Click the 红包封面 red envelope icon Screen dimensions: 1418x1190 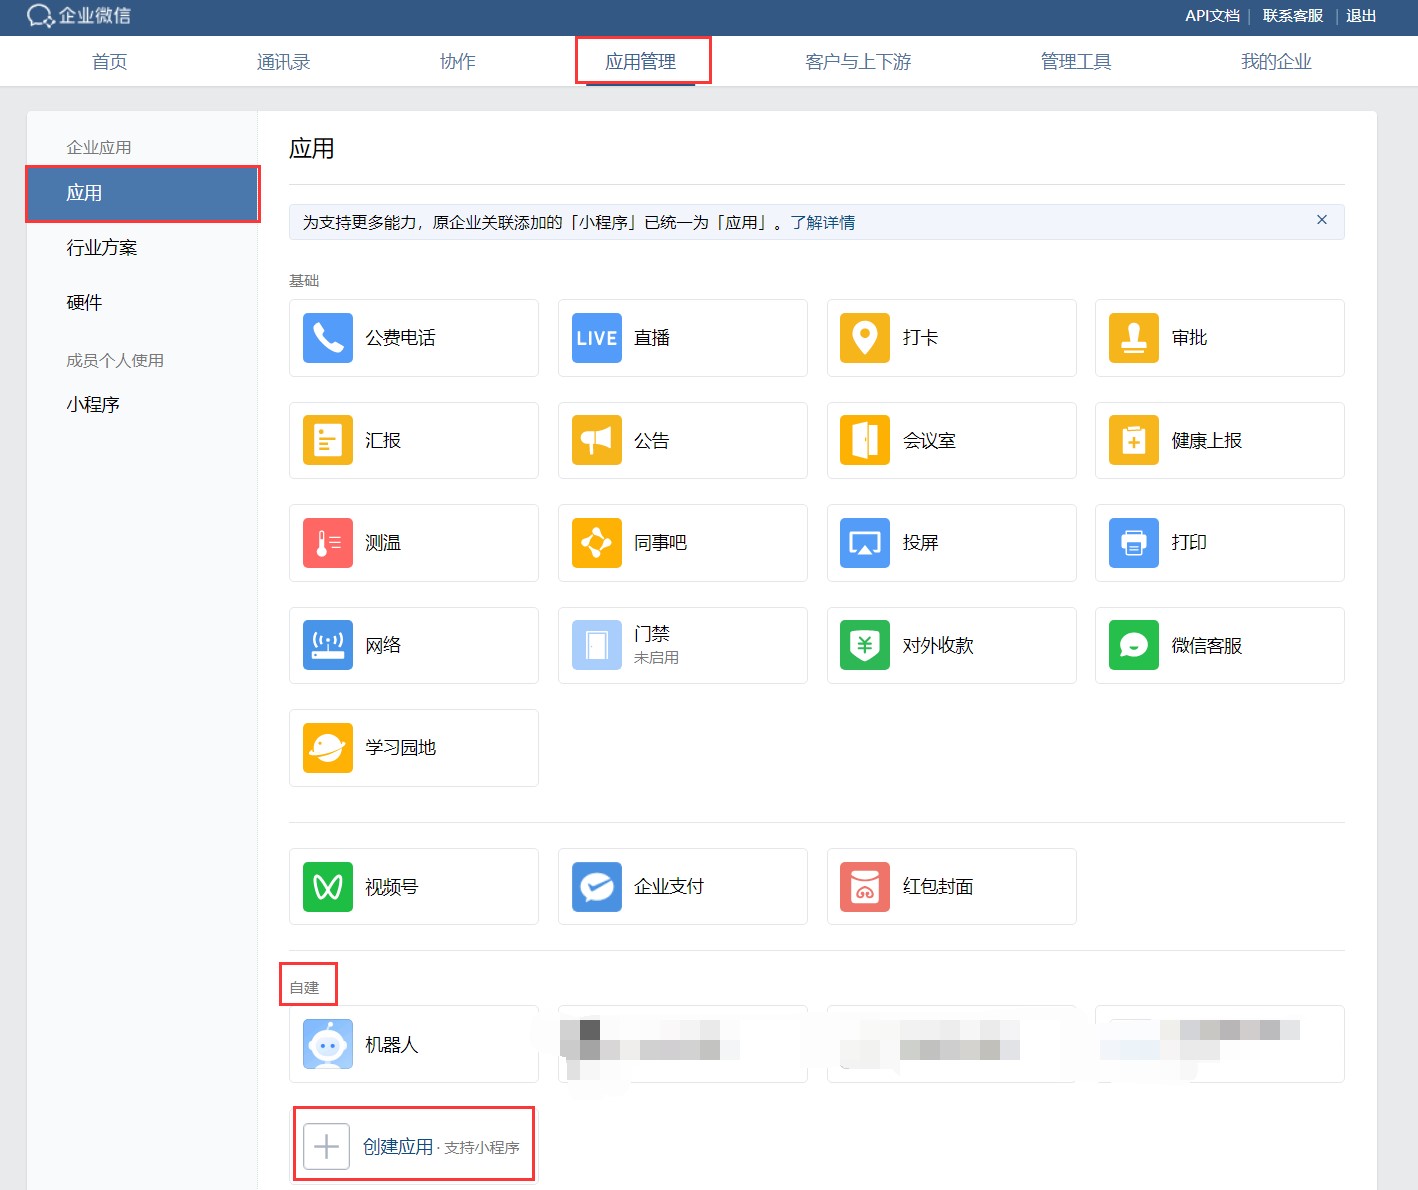(x=865, y=887)
